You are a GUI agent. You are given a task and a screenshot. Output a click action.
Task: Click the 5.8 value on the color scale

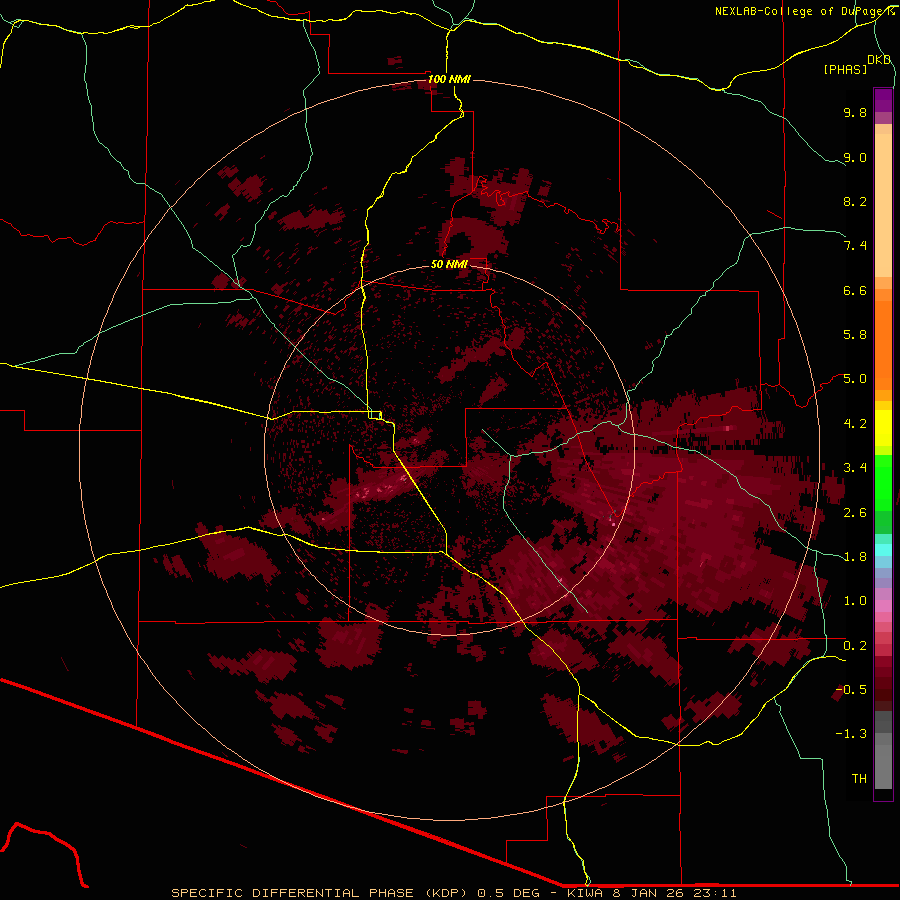pos(855,335)
